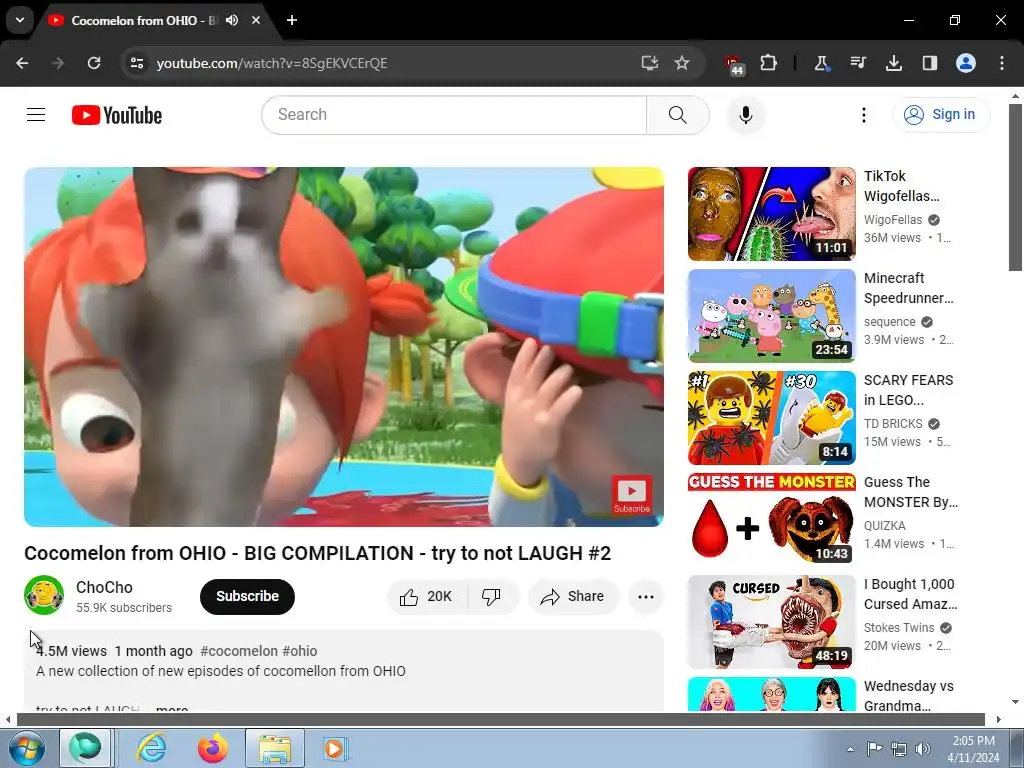
Task: Open the TD BRICKS channel name
Action: pyautogui.click(x=893, y=424)
